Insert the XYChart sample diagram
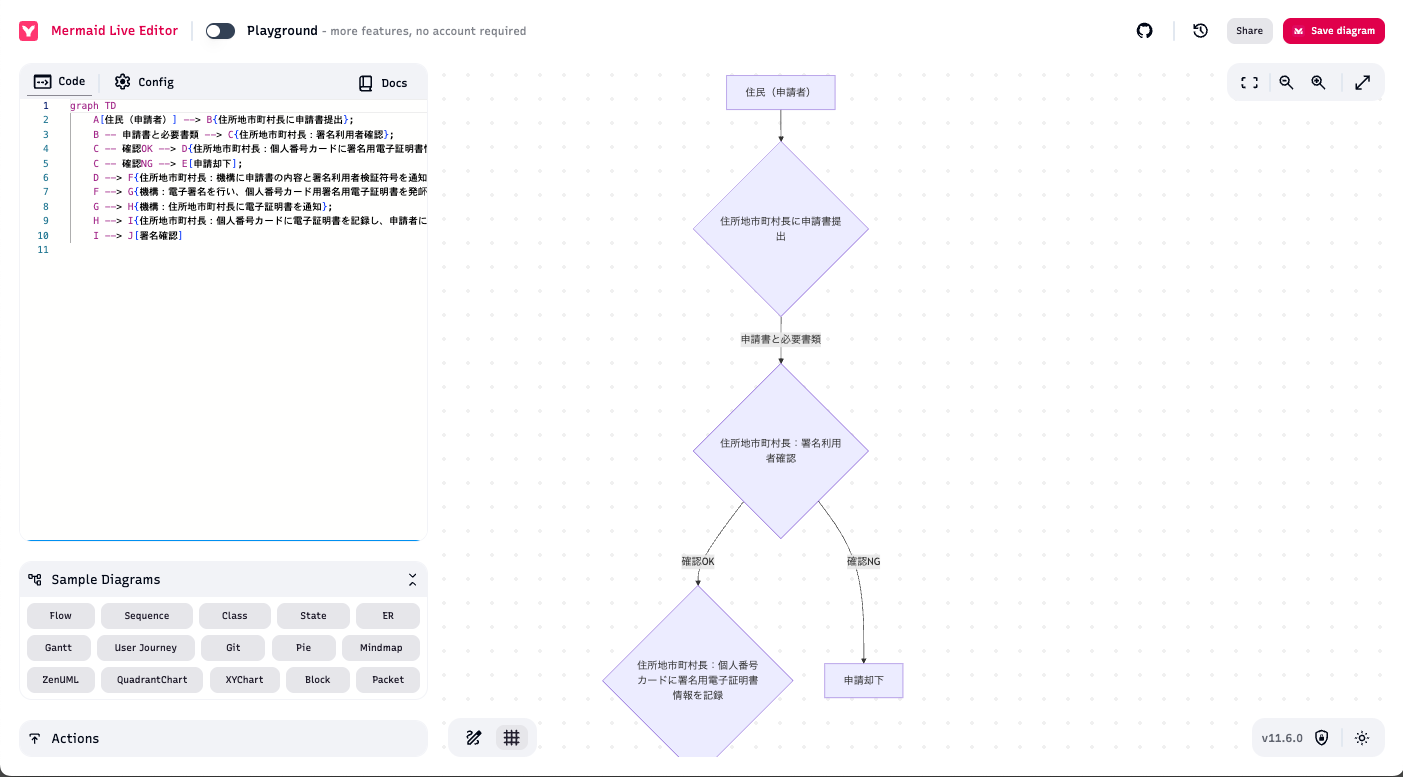Screen dimensions: 1403x777 [245, 680]
